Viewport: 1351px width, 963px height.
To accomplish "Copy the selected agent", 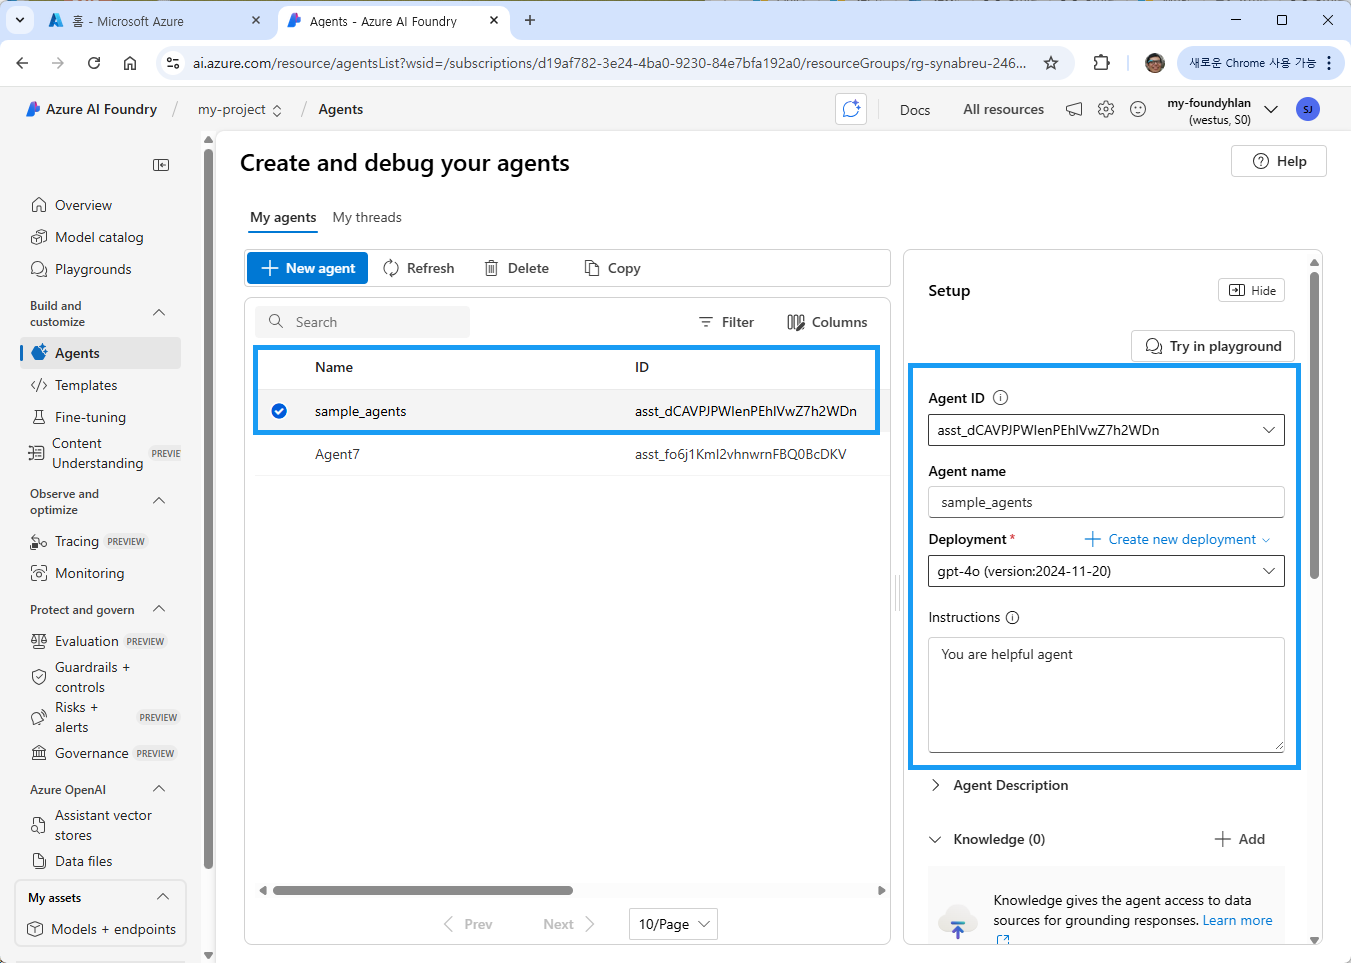I will coord(612,268).
